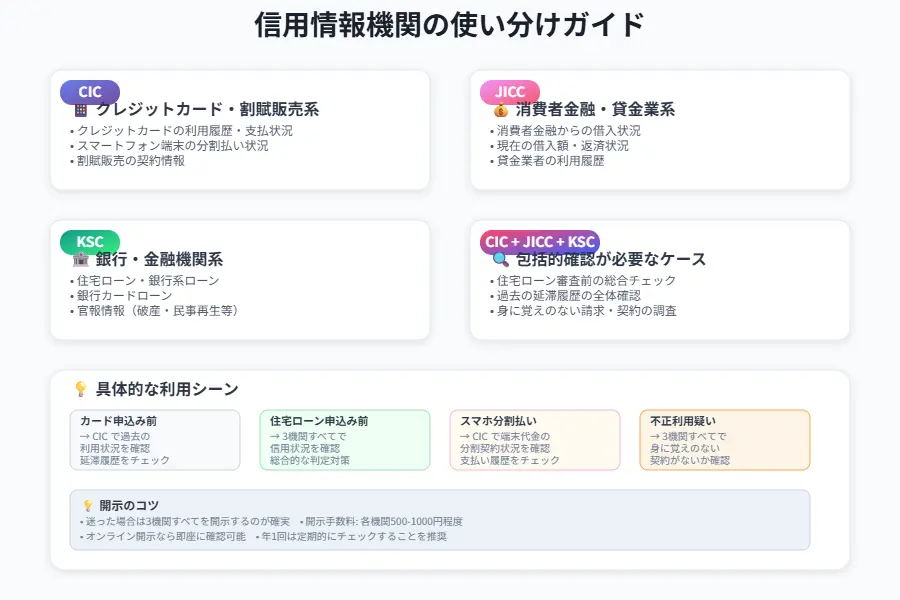
Task: Click the heading クレジットカード・割賦販売系
Action: [x=207, y=109]
